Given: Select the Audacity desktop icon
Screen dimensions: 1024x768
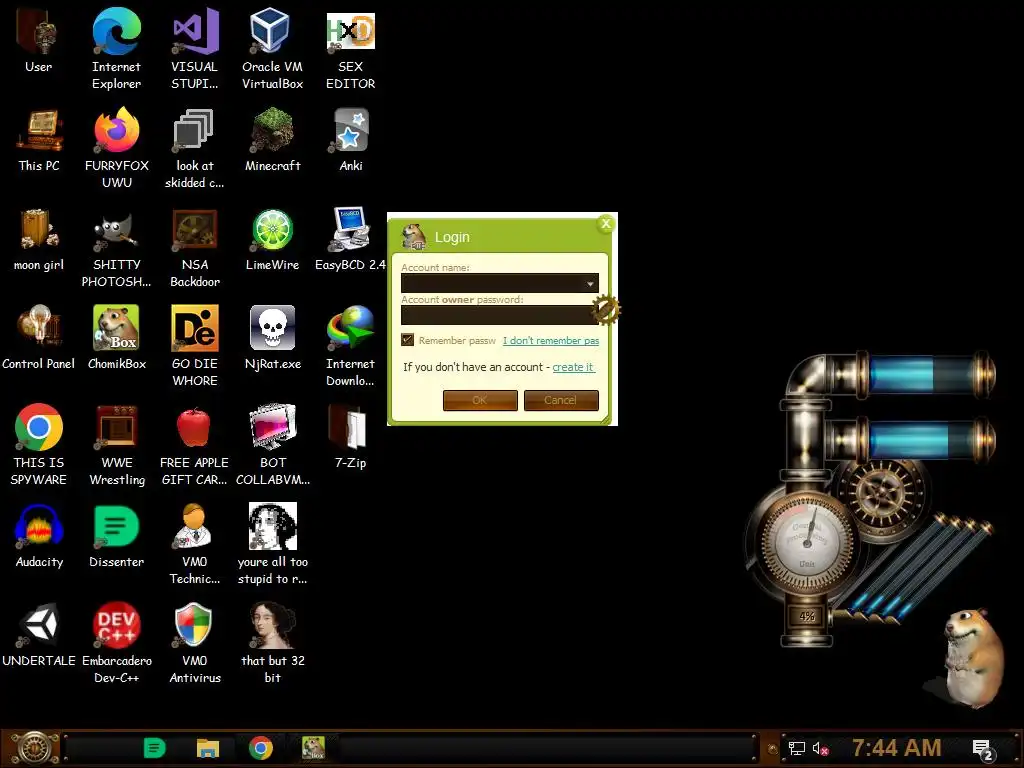Looking at the screenshot, I should point(39,536).
